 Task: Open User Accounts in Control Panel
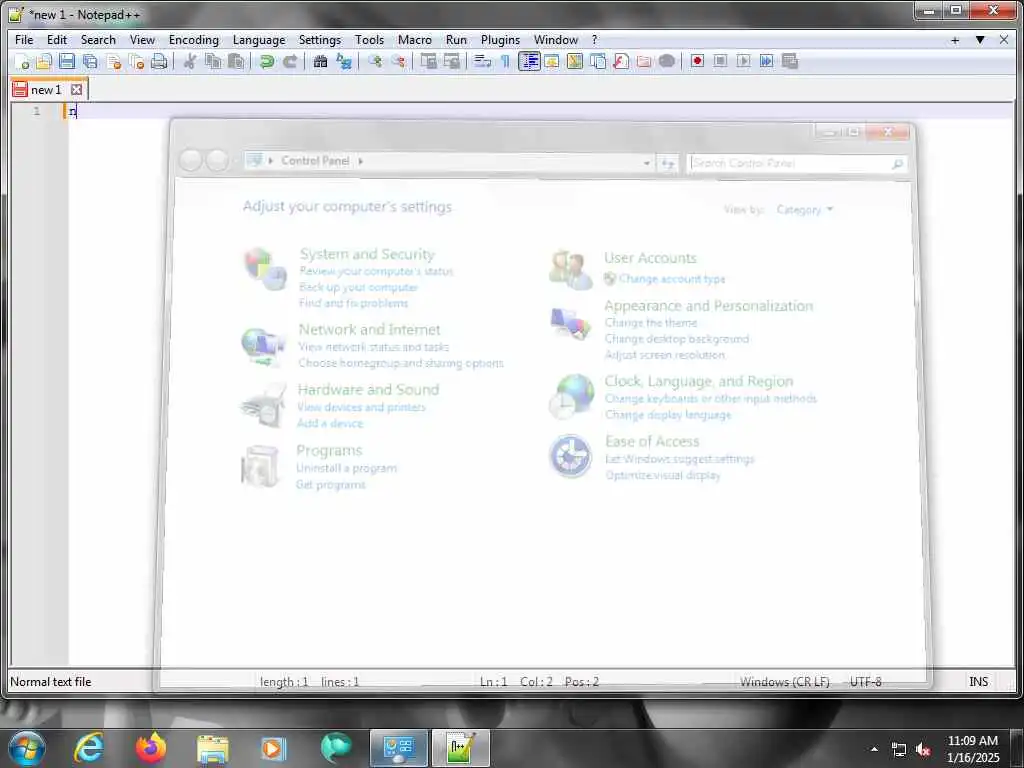[x=650, y=258]
